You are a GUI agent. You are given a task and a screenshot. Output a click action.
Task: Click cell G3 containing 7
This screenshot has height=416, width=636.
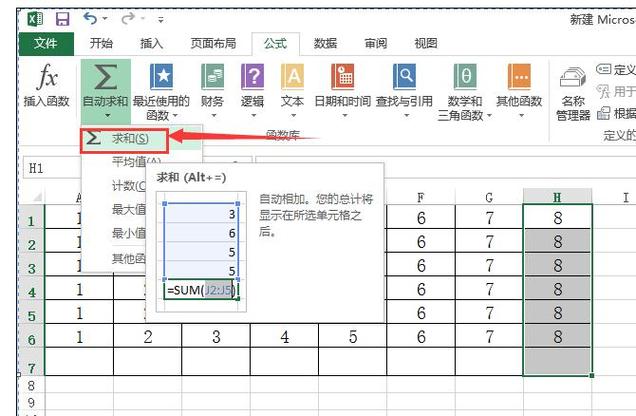489,265
